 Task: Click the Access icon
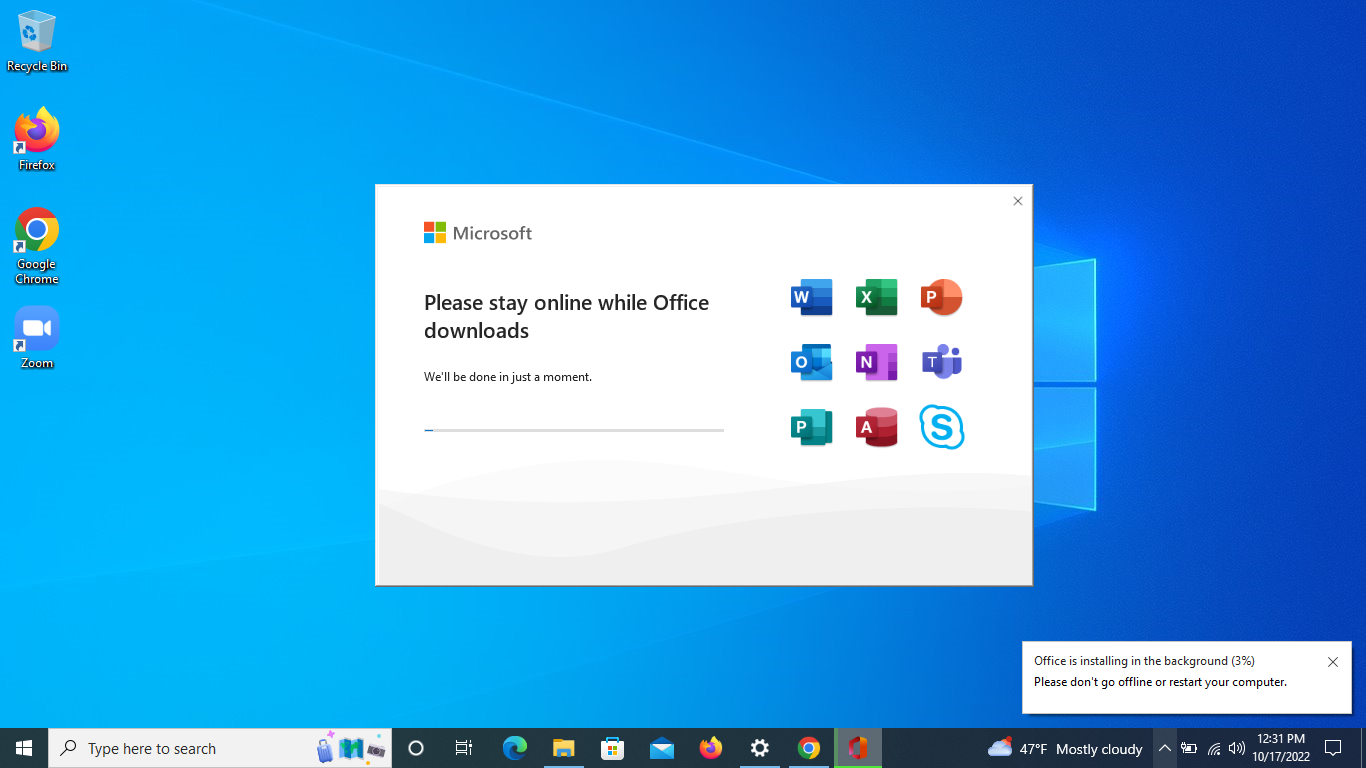(876, 427)
